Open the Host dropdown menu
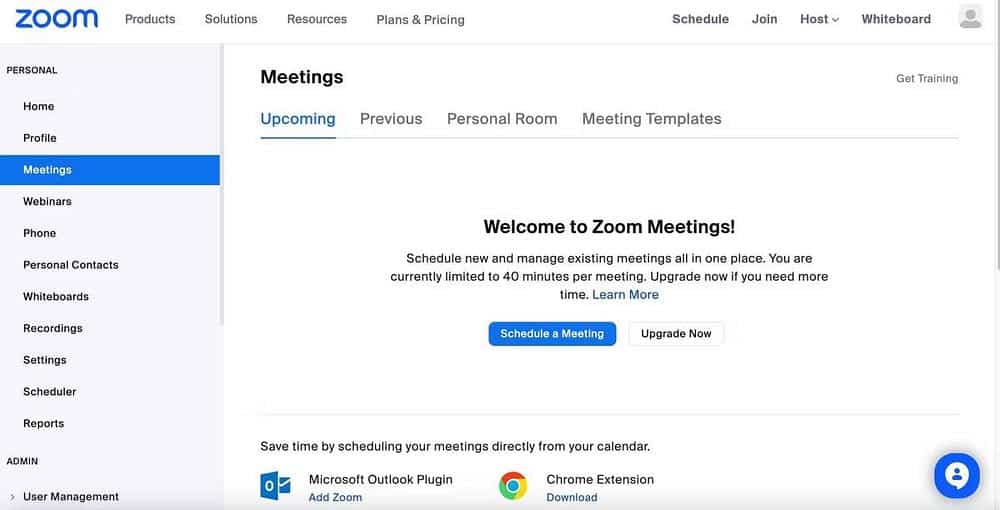This screenshot has width=1000, height=510. coord(820,19)
